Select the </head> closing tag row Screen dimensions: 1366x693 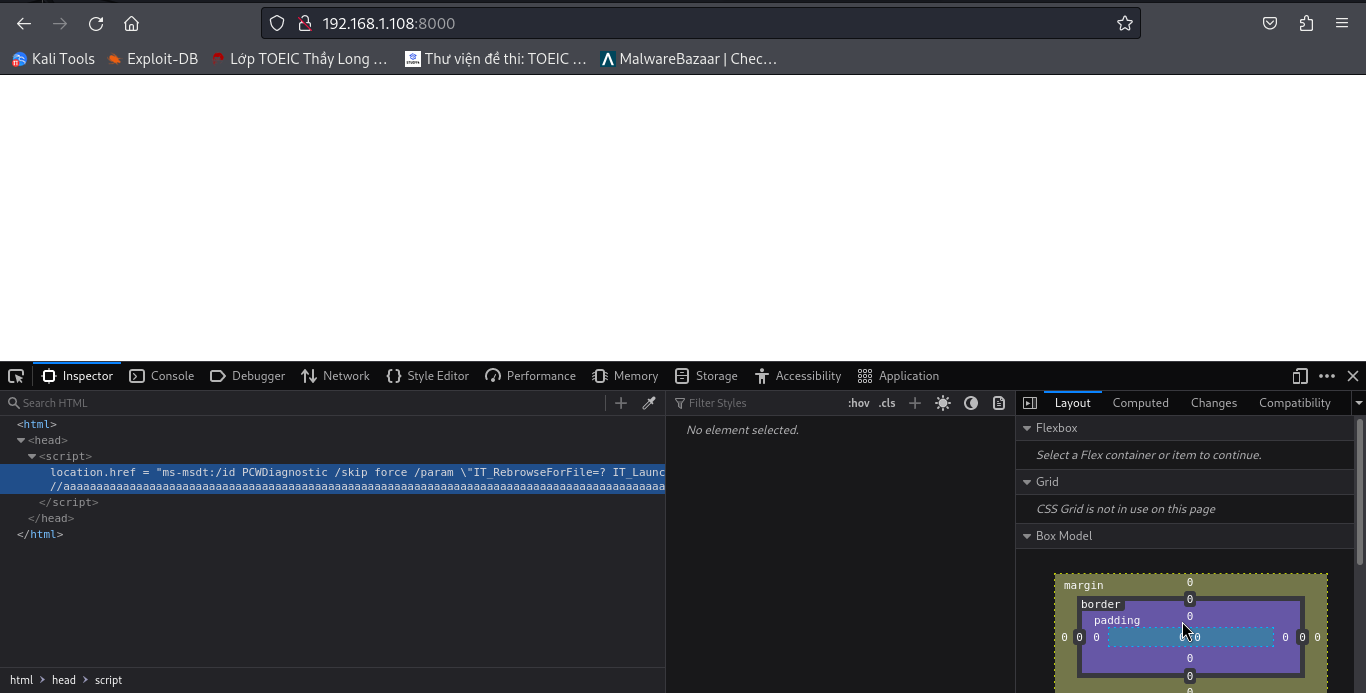[x=332, y=518]
